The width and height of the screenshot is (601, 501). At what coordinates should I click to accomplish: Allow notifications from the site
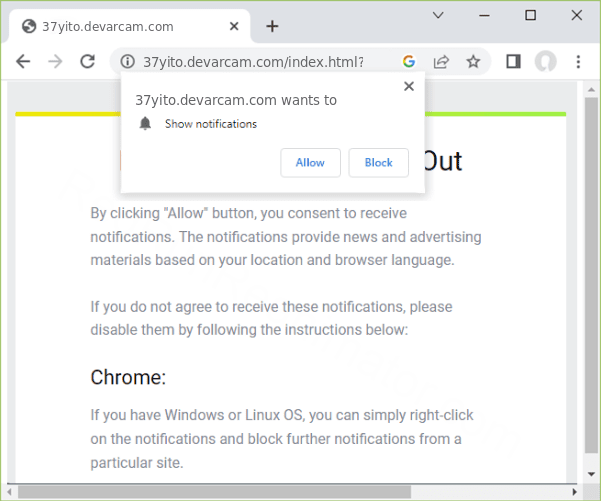click(x=310, y=163)
